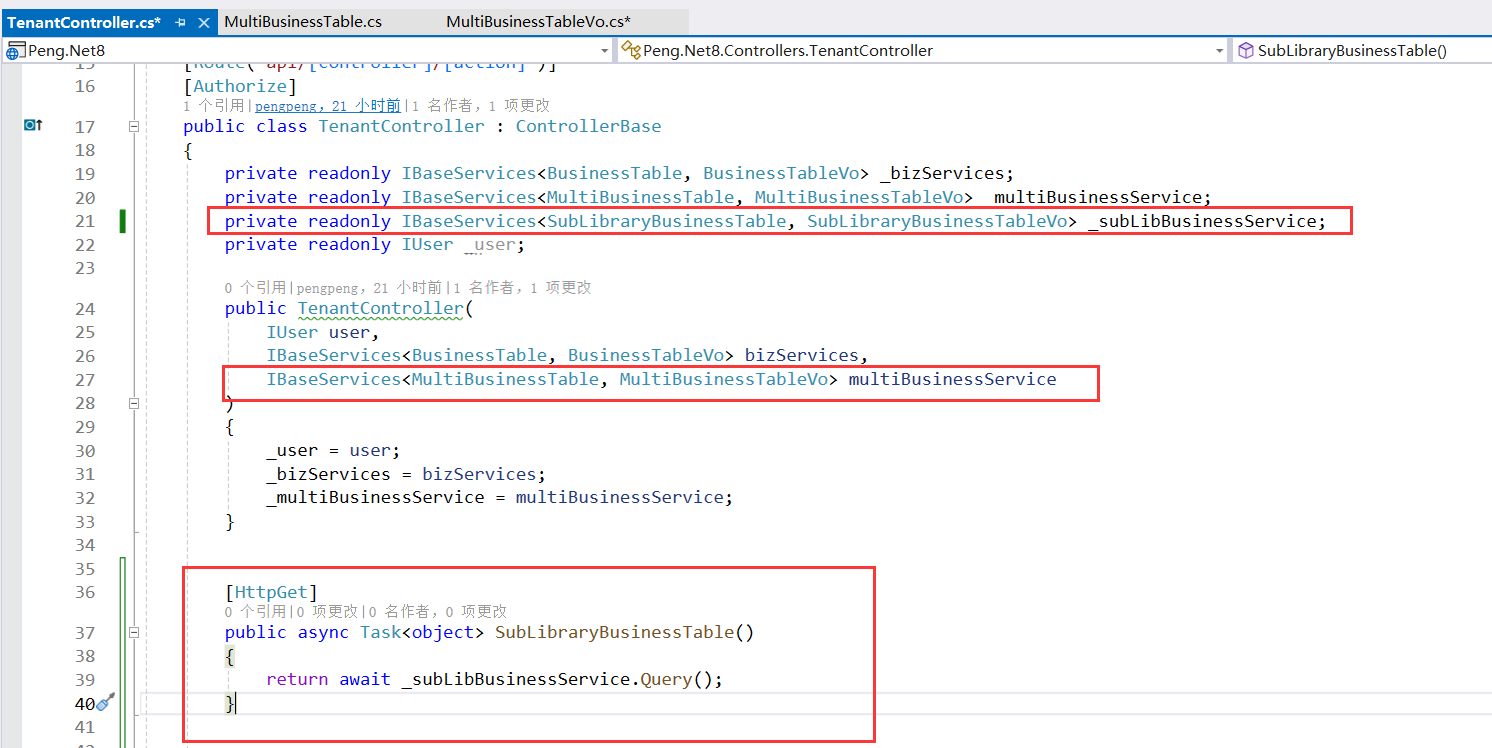Click the inheritance margin glyph on line 17

[x=33, y=125]
